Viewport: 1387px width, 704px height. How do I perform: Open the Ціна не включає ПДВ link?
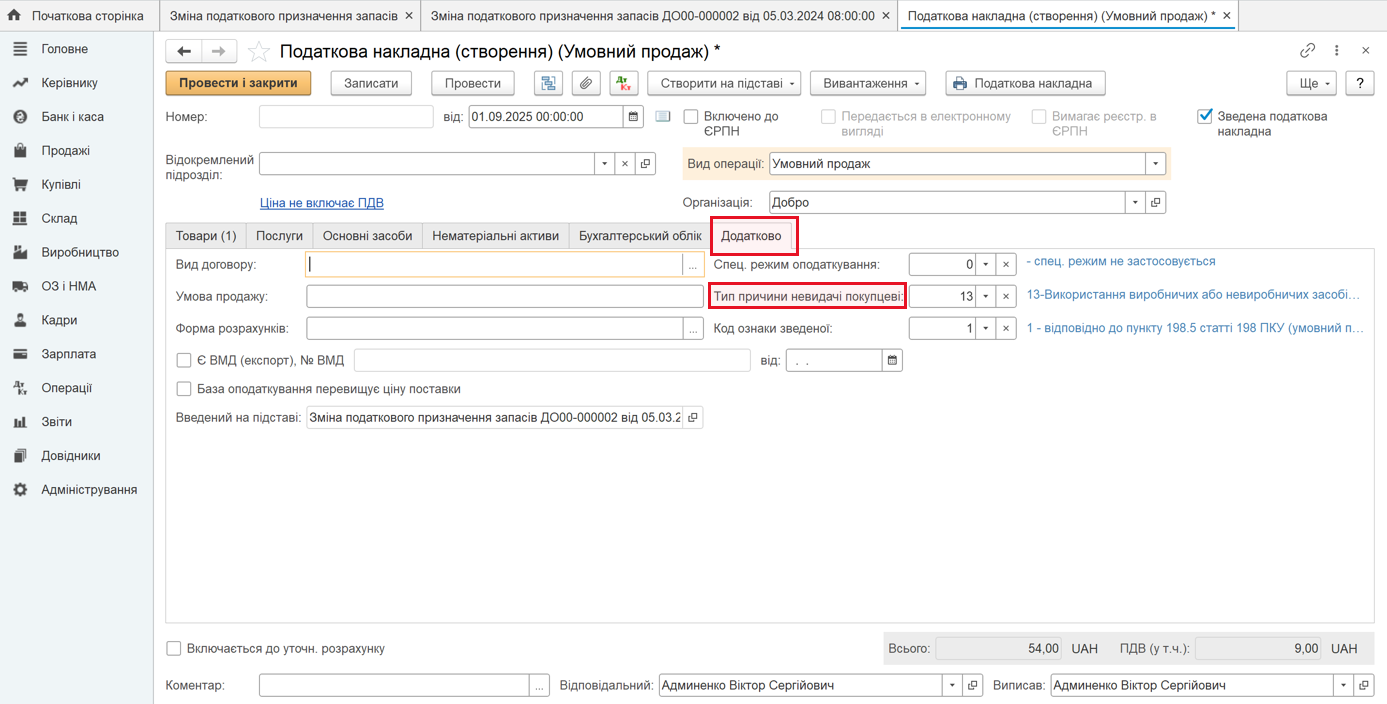click(322, 203)
